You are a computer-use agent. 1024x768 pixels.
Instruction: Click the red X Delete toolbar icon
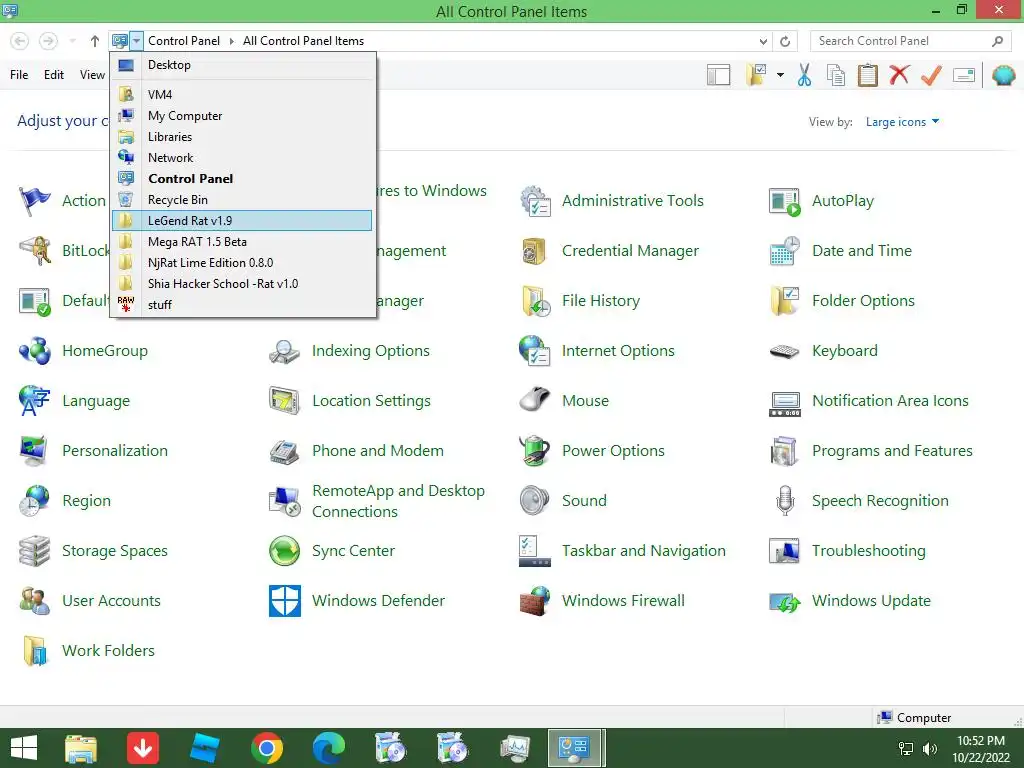[x=899, y=74]
